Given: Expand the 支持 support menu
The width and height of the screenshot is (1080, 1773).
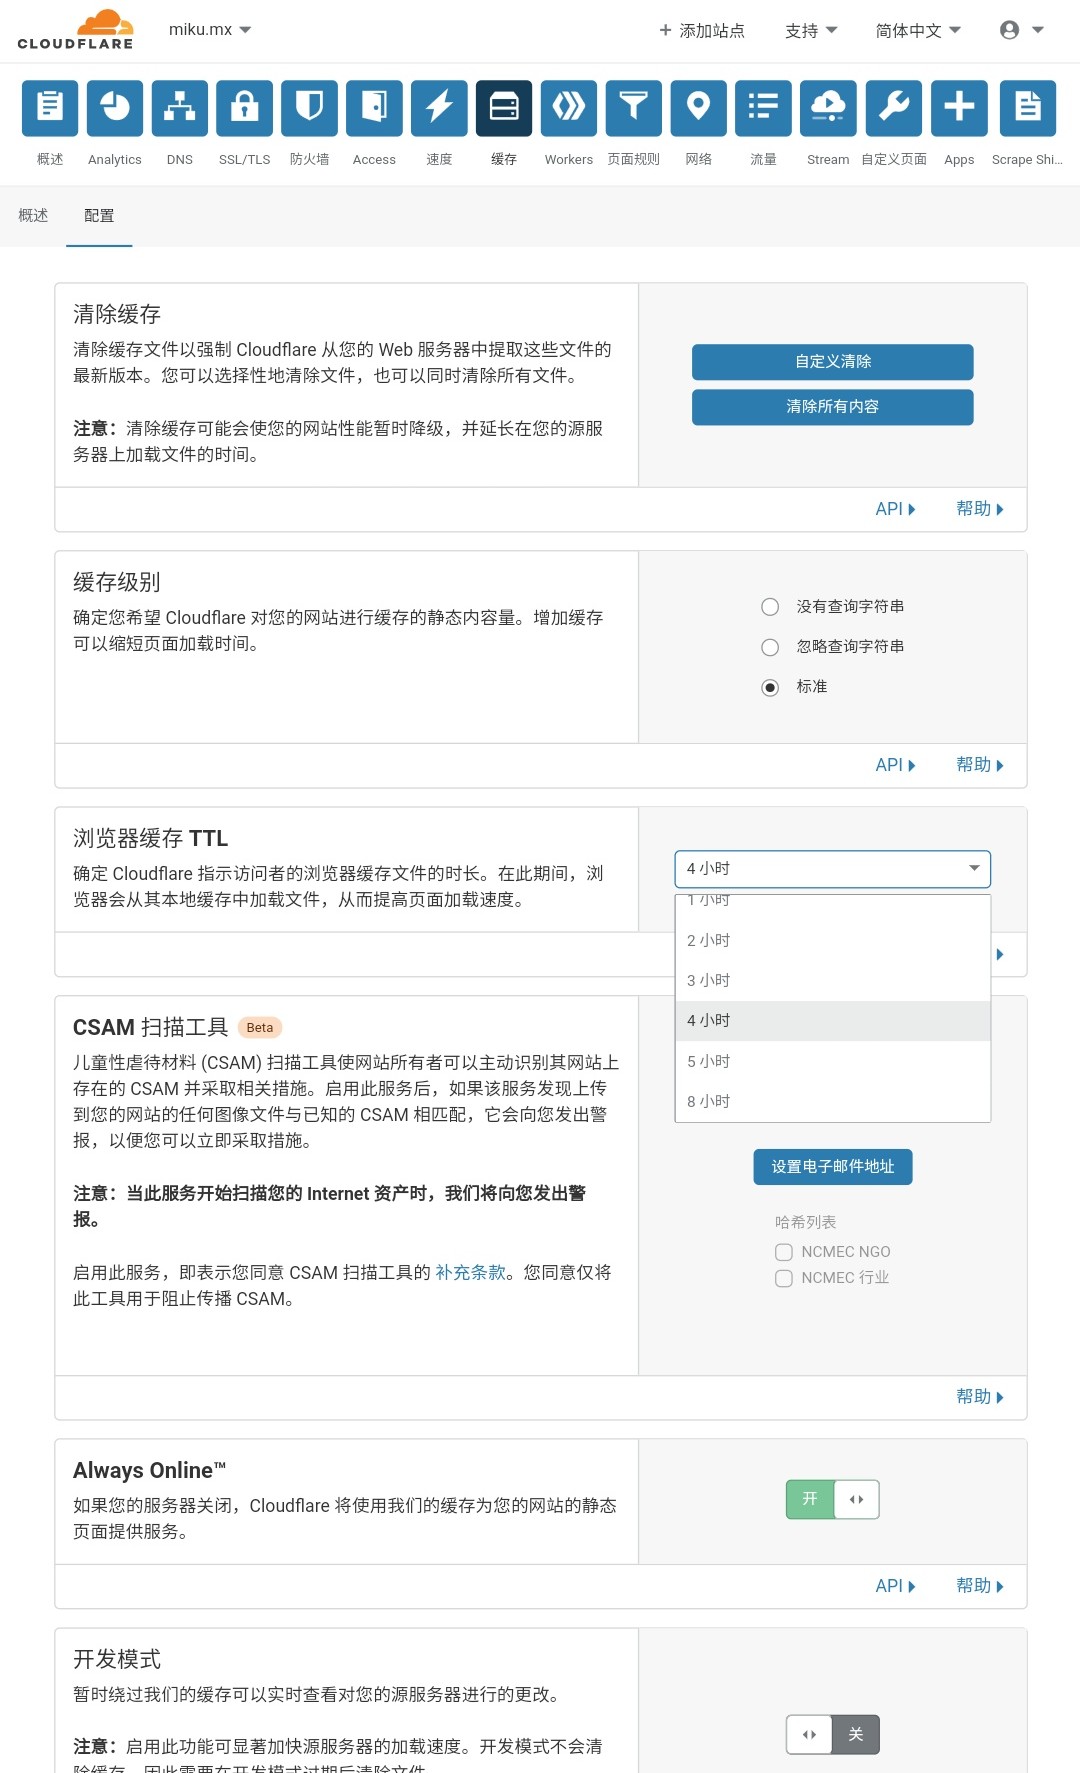Looking at the screenshot, I should [811, 30].
